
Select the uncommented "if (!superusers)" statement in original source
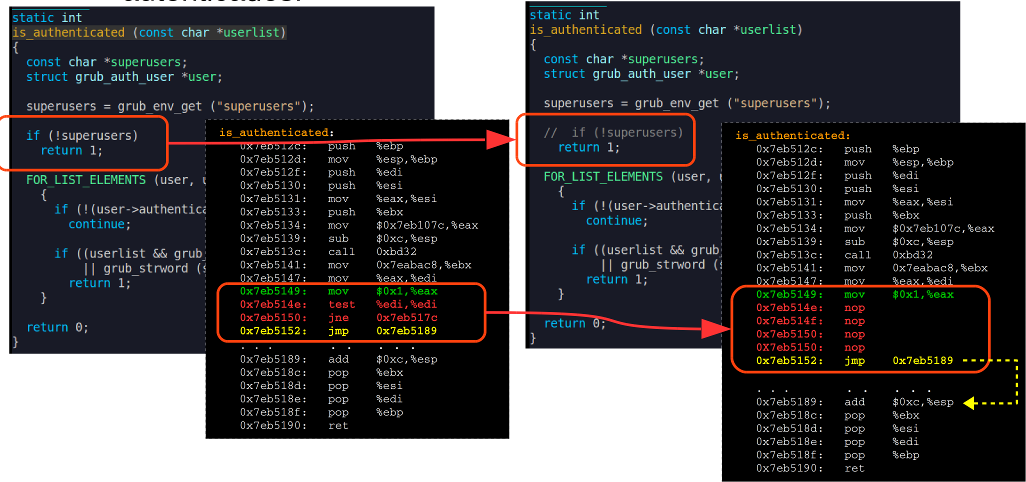(82, 135)
